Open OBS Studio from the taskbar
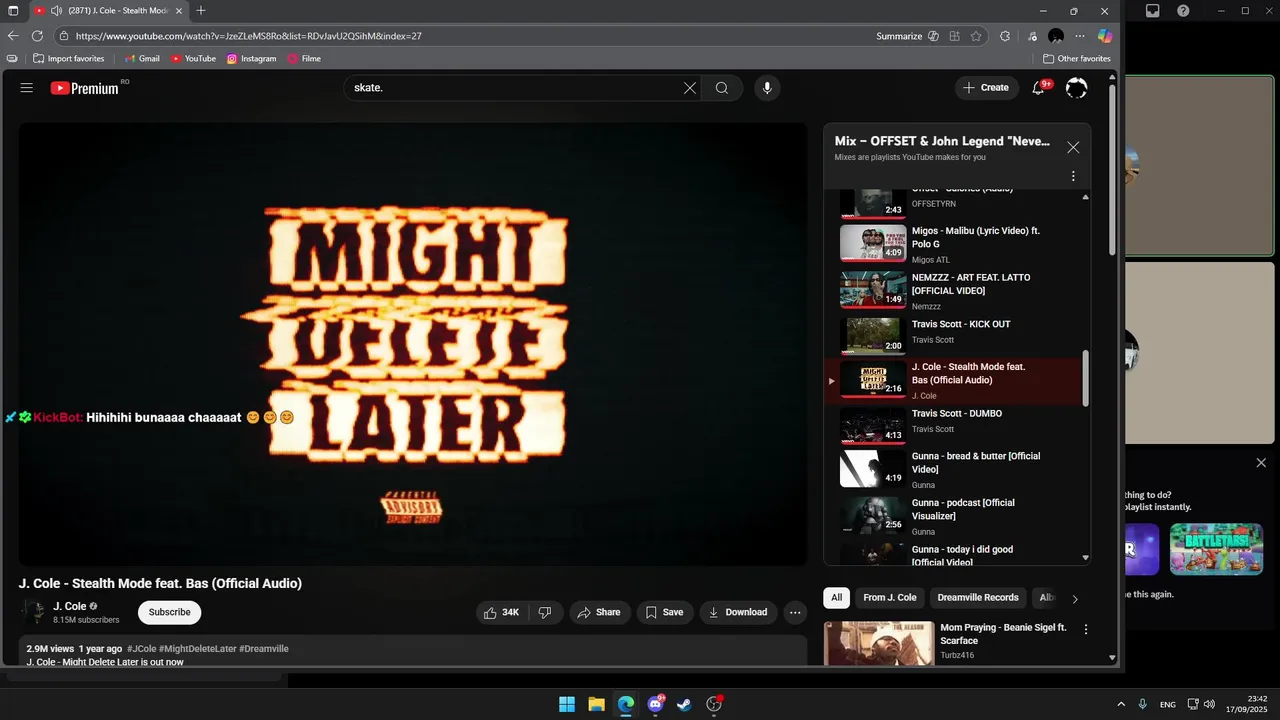1280x720 pixels. pos(714,704)
